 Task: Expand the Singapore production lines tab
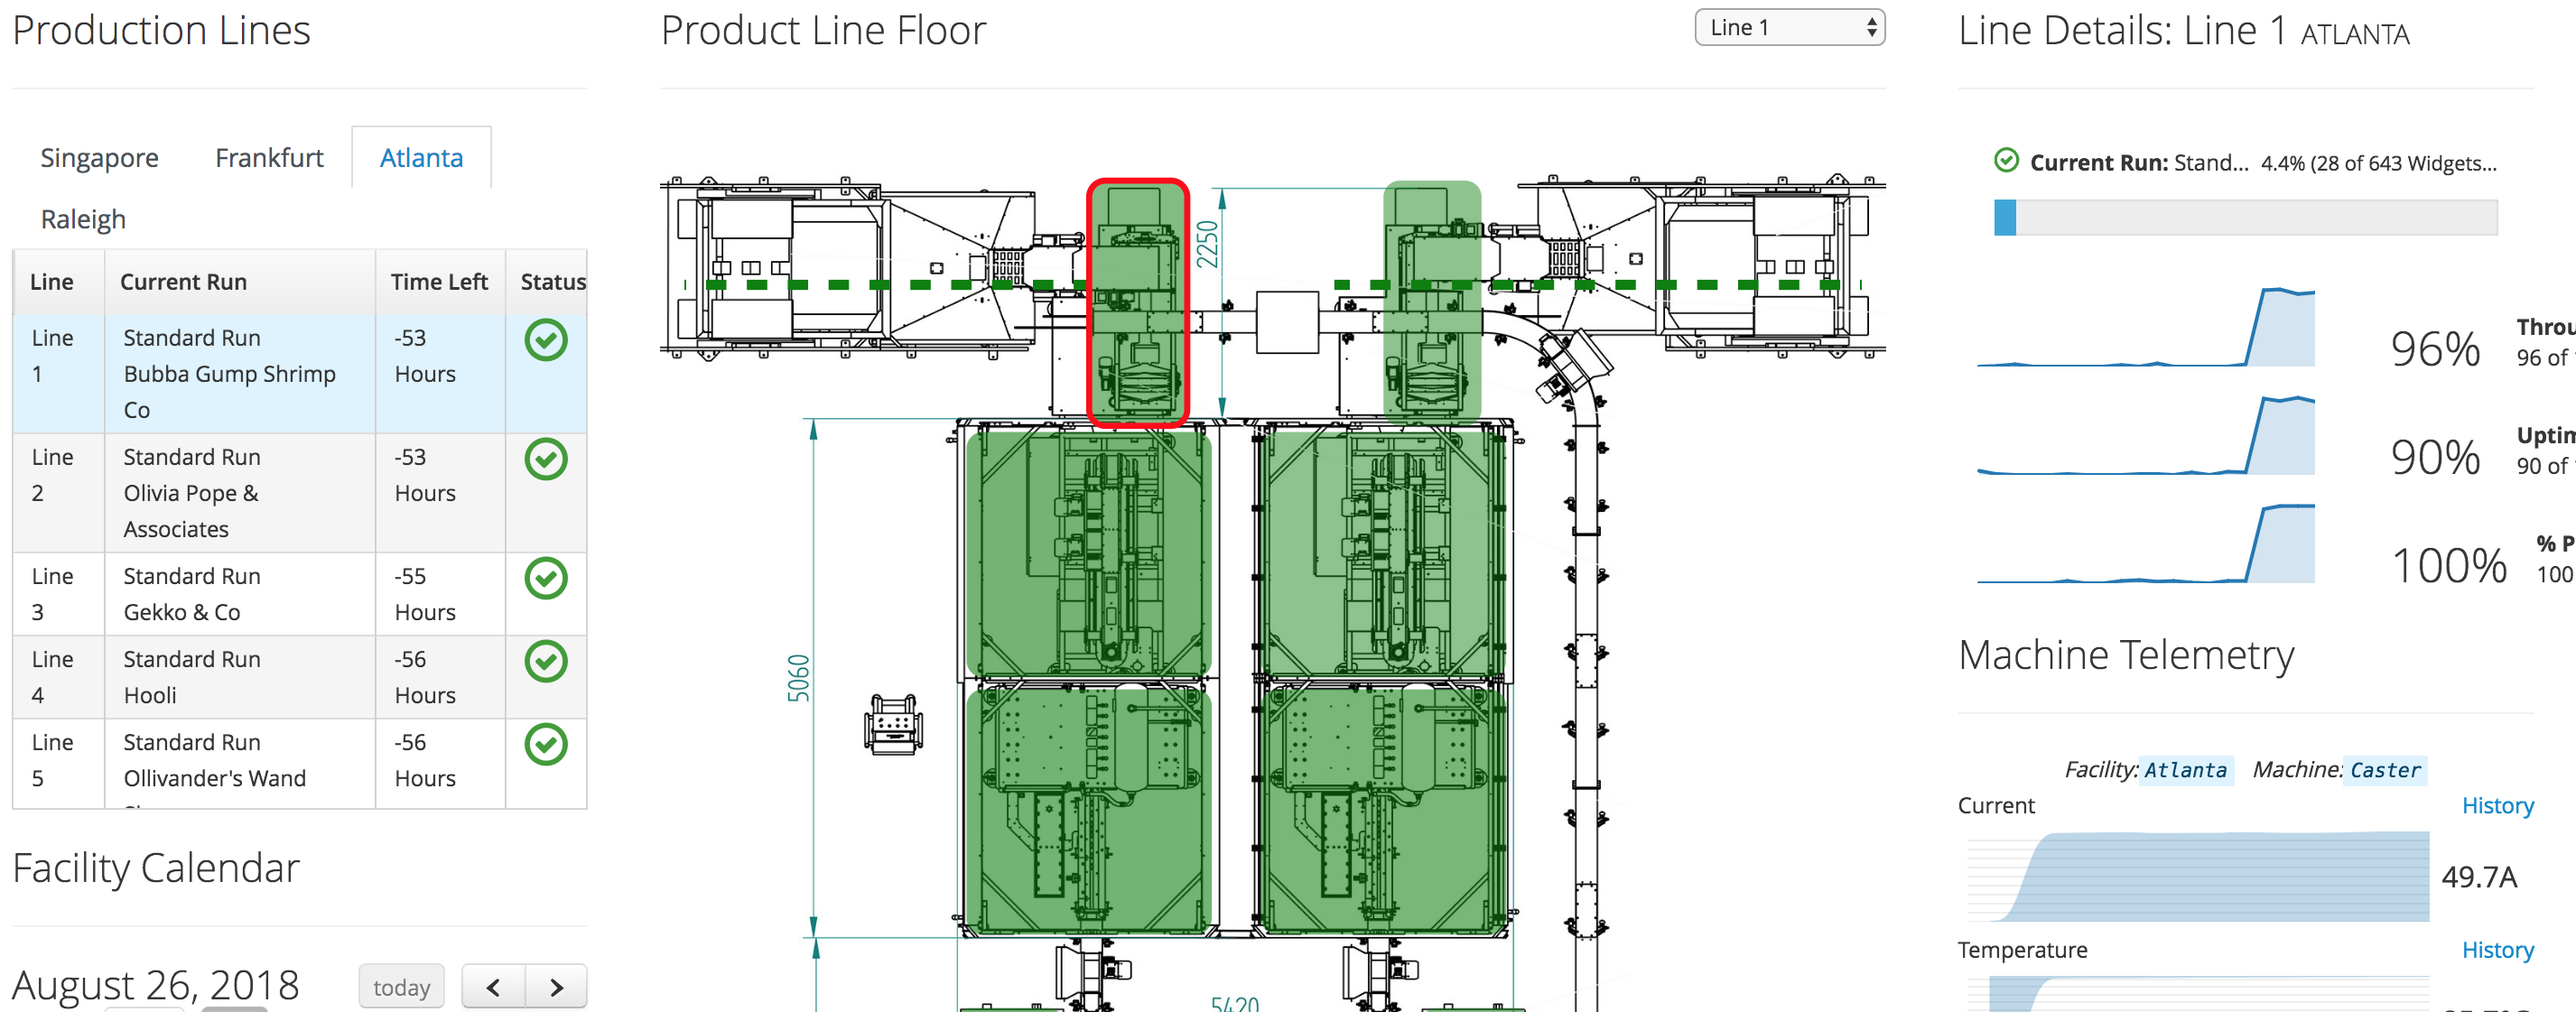click(x=102, y=158)
